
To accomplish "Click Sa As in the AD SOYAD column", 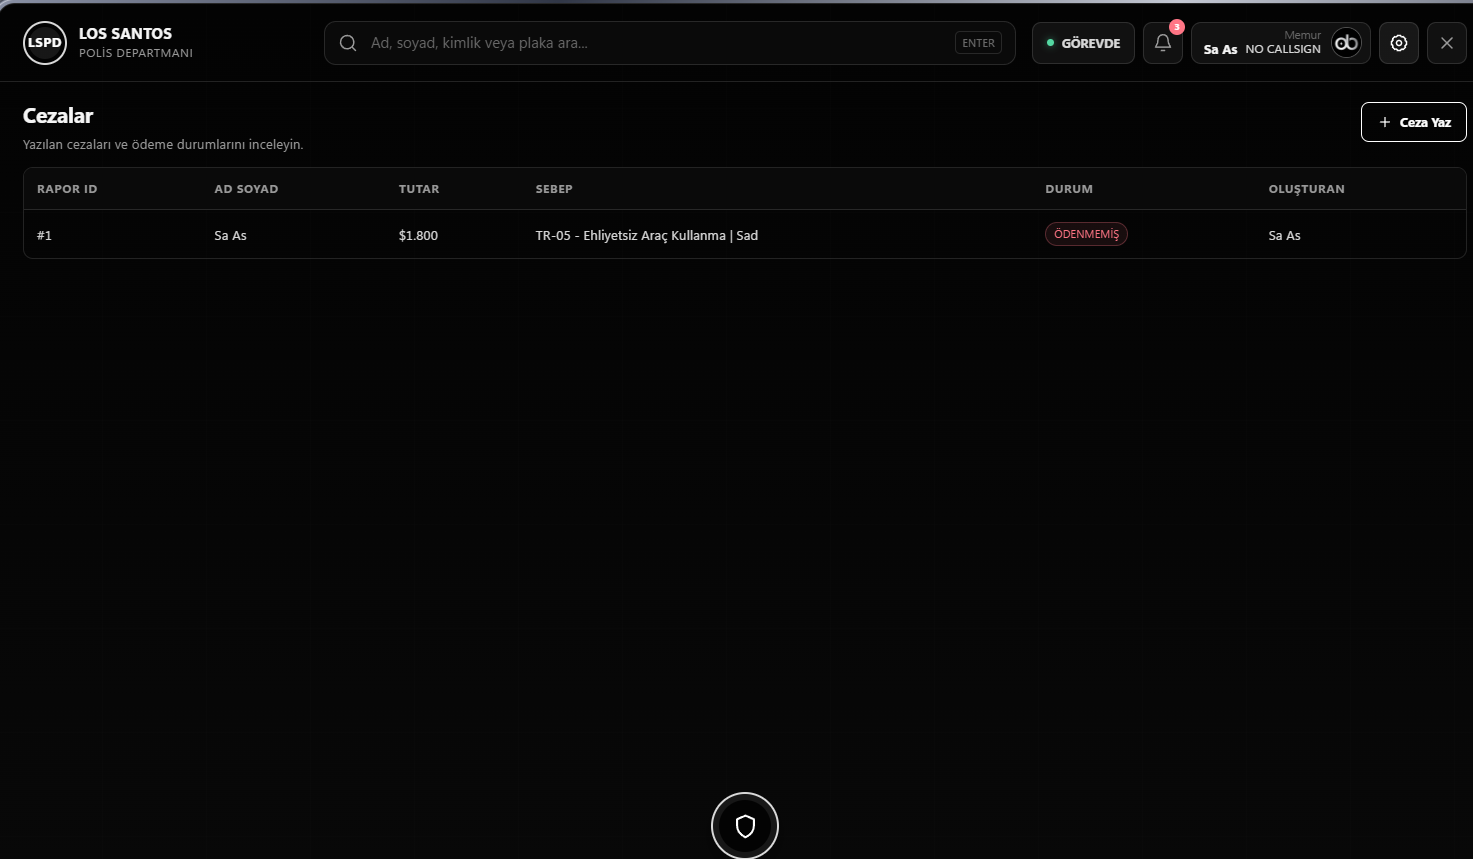I will point(230,235).
